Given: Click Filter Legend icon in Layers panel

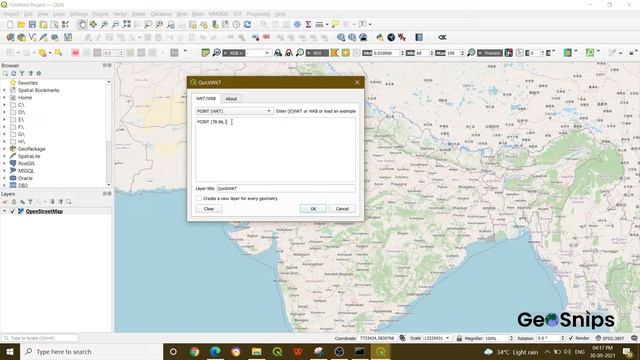Looking at the screenshot, I should coord(30,202).
